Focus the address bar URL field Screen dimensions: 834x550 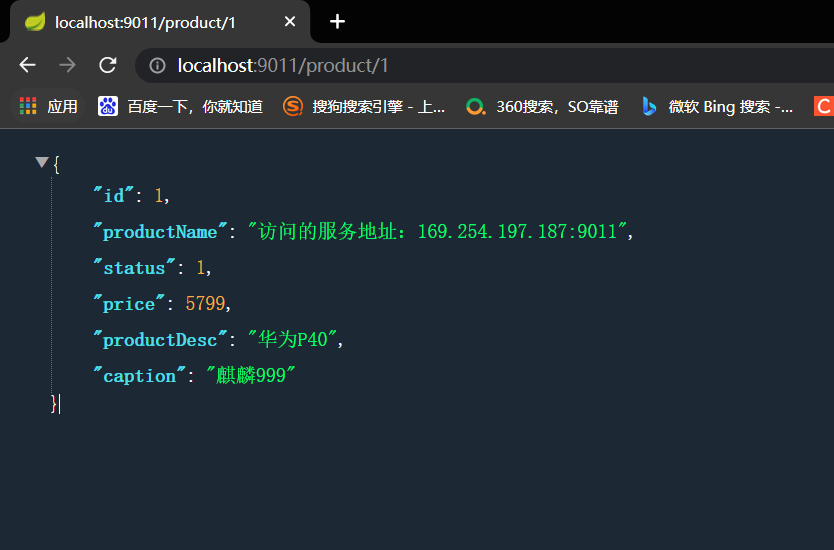[484, 65]
